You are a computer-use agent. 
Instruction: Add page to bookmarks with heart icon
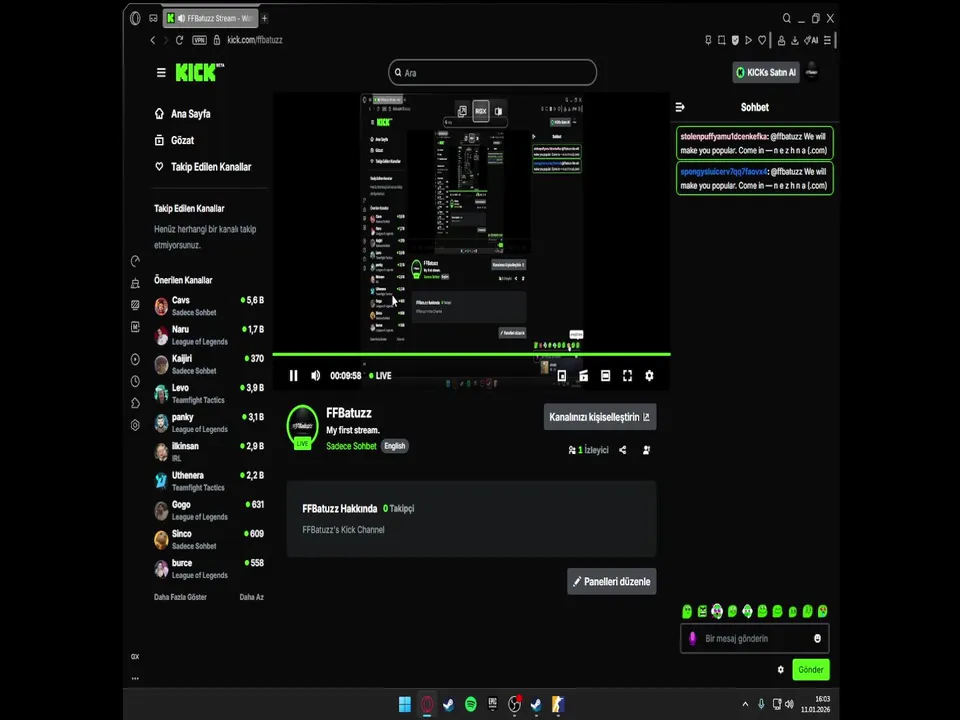coord(762,40)
